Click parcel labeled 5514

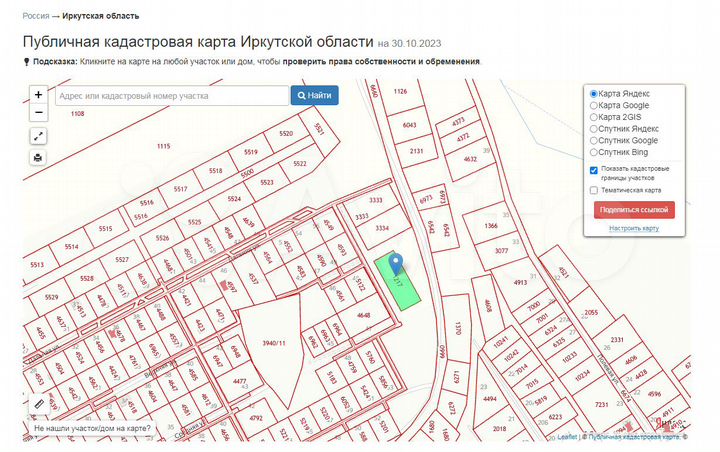71,247
